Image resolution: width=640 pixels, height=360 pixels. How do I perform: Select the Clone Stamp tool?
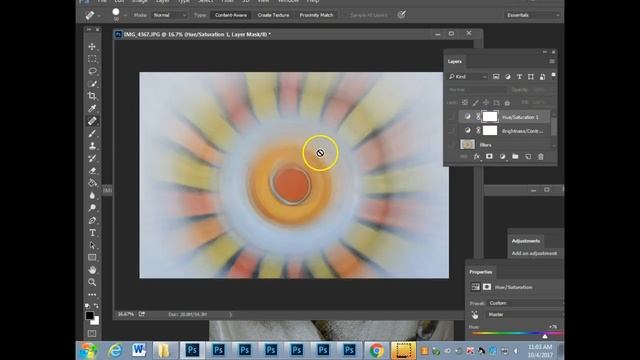[x=92, y=146]
